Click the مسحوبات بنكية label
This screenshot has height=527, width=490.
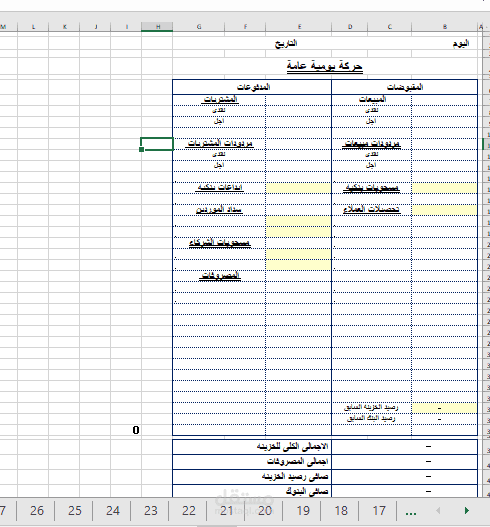point(371,188)
